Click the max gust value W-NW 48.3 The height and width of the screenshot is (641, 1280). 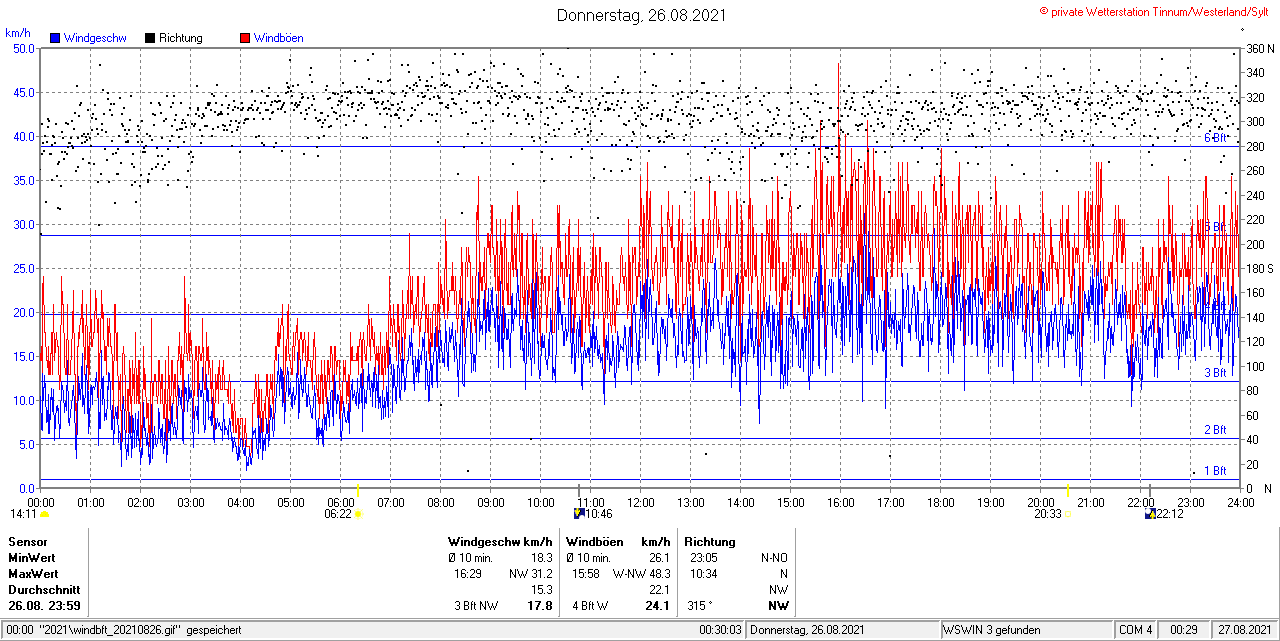pos(641,574)
